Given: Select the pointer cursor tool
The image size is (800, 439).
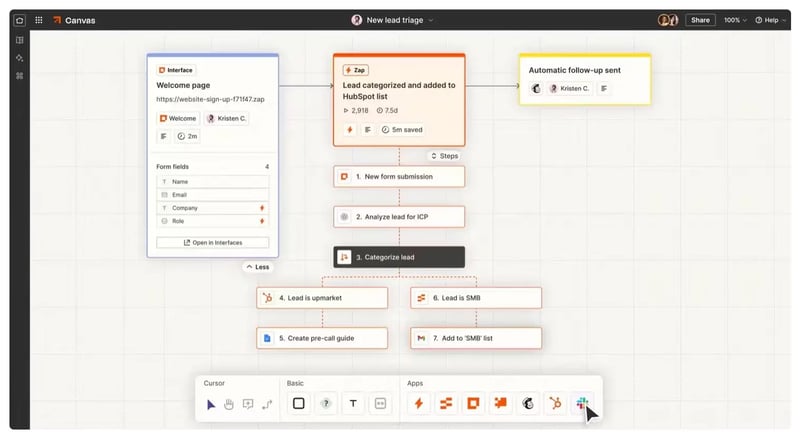Looking at the screenshot, I should 211,404.
